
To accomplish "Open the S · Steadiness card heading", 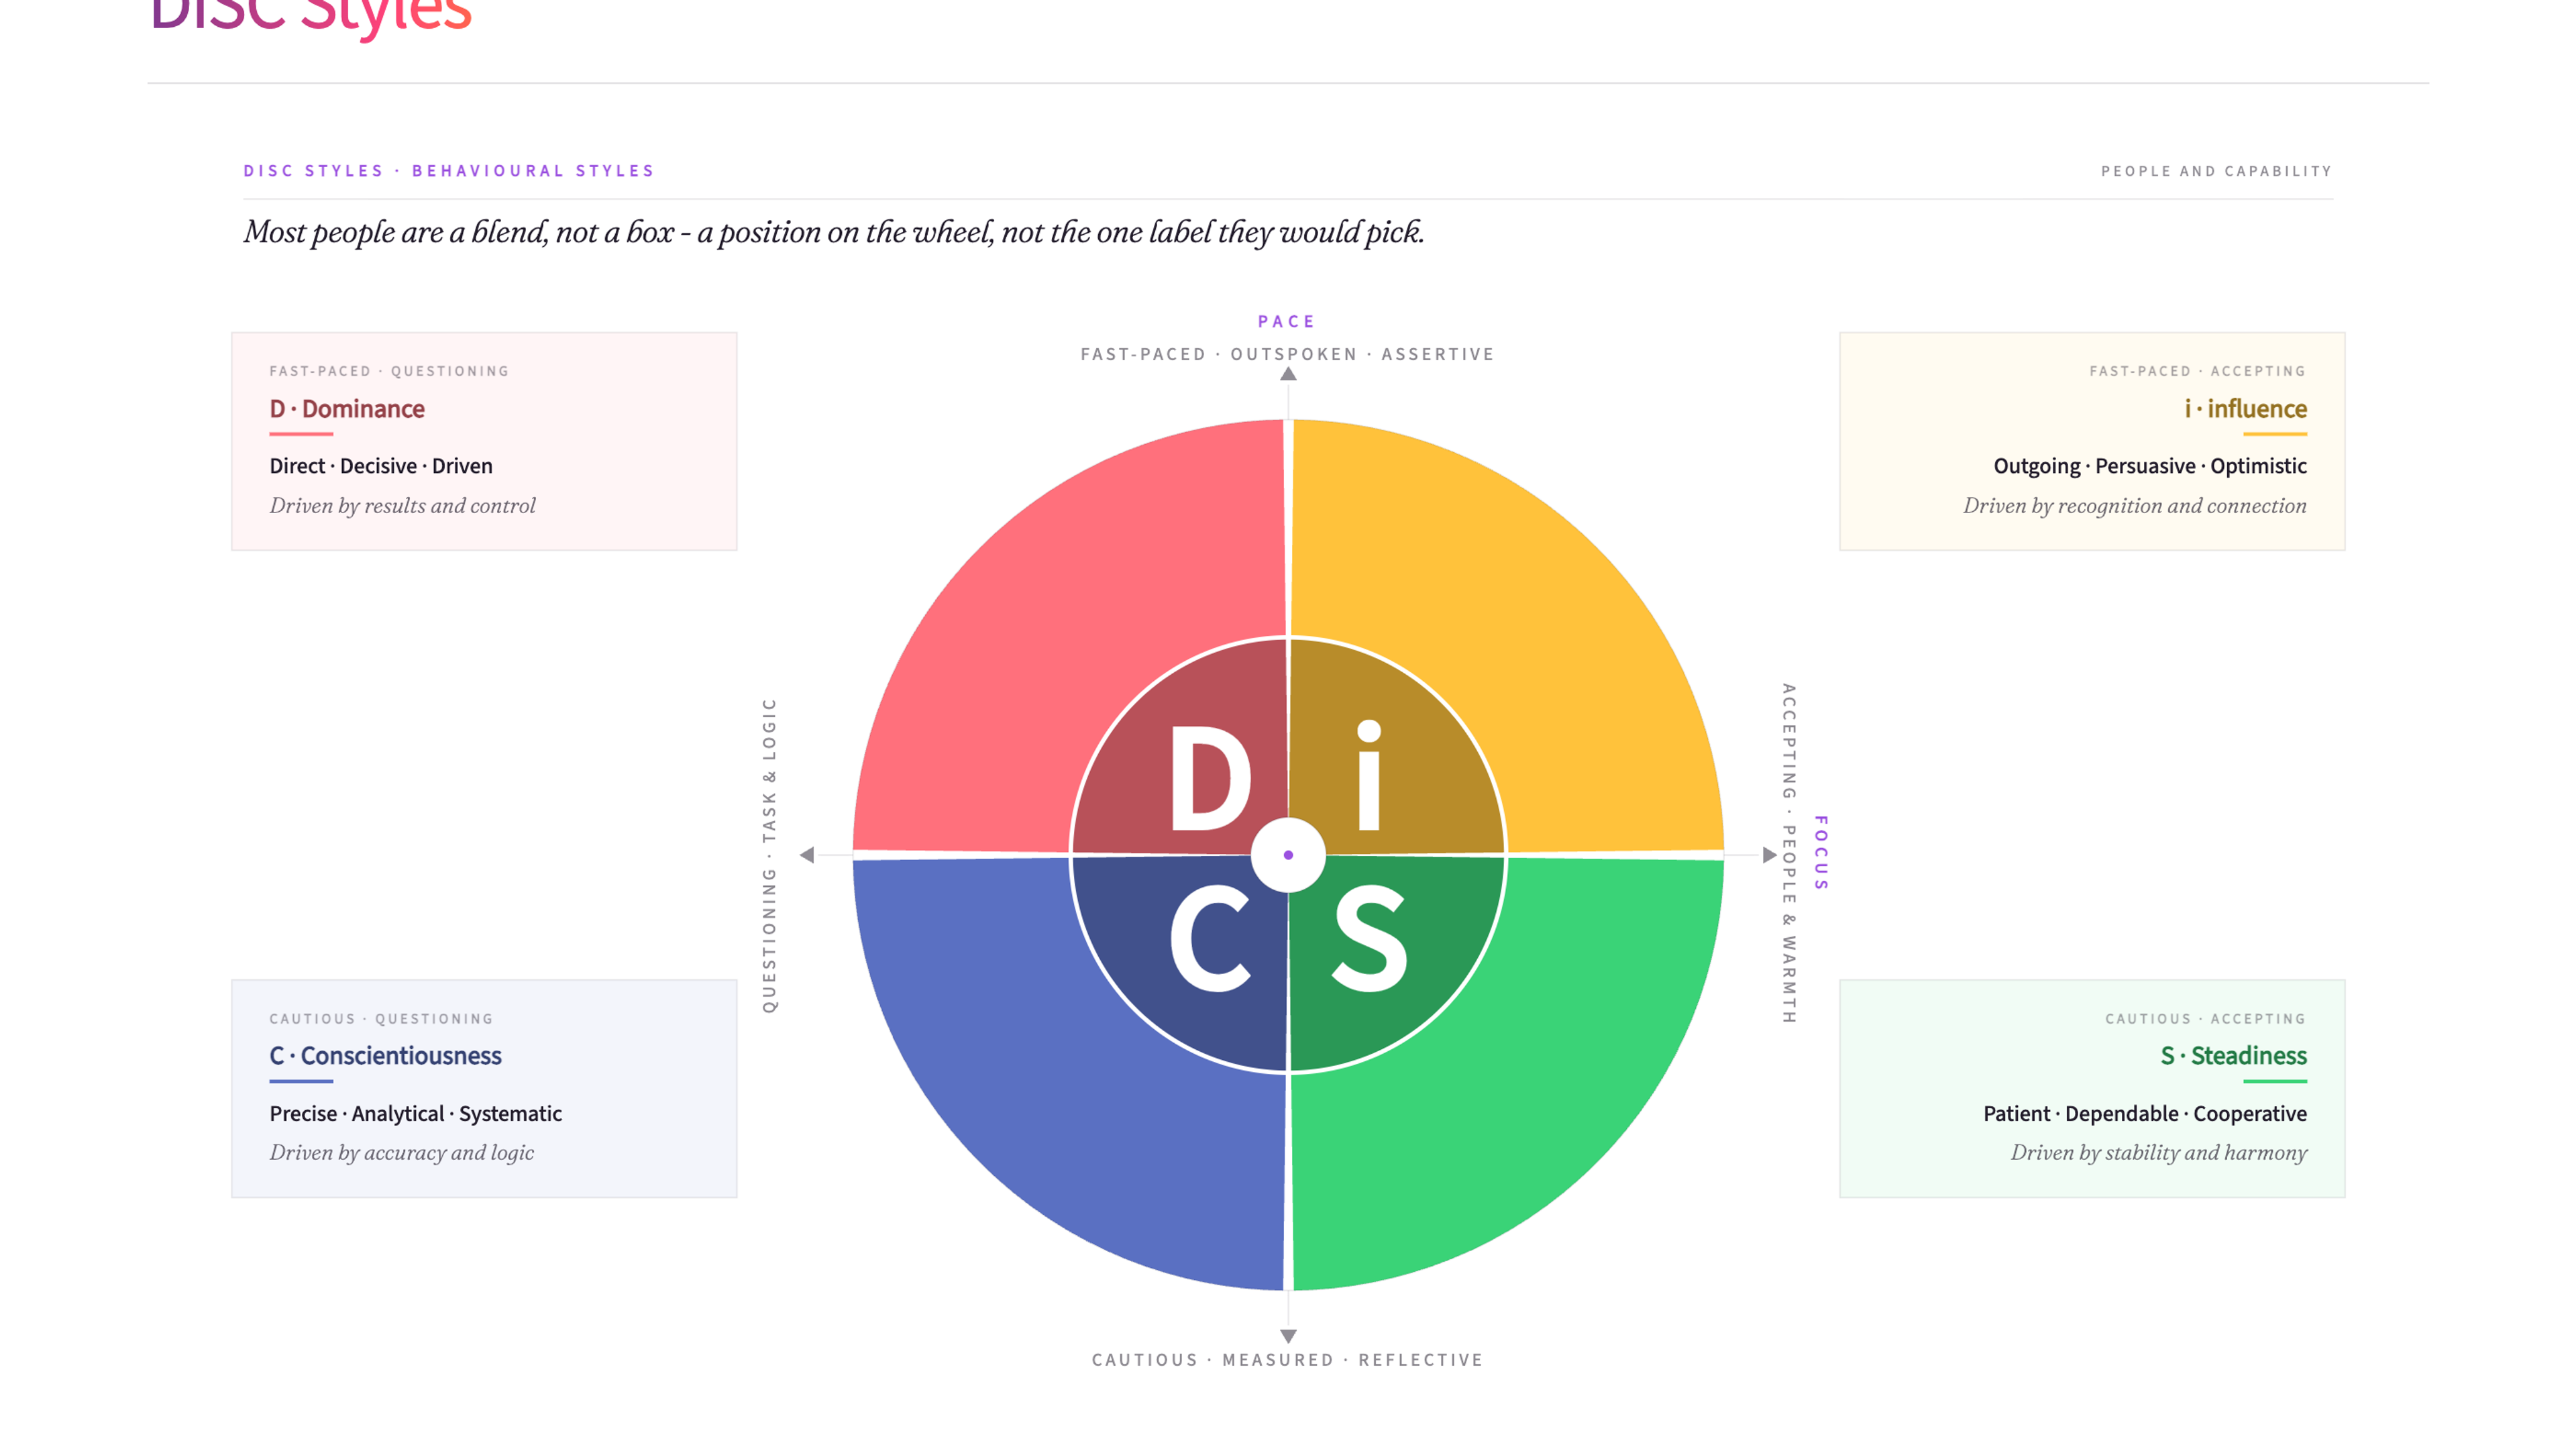I will coord(2233,1056).
